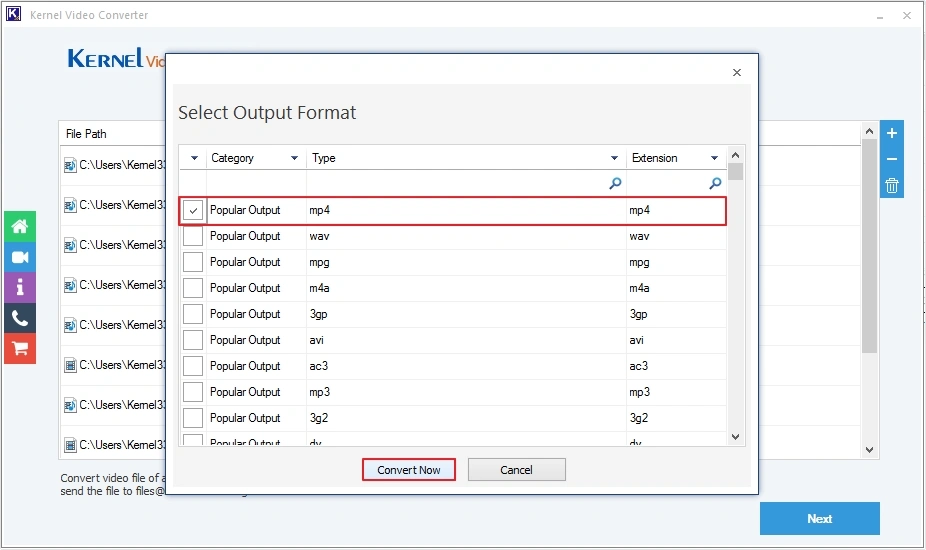The width and height of the screenshot is (926, 550).
Task: Click the Next button in main window
Action: [820, 519]
